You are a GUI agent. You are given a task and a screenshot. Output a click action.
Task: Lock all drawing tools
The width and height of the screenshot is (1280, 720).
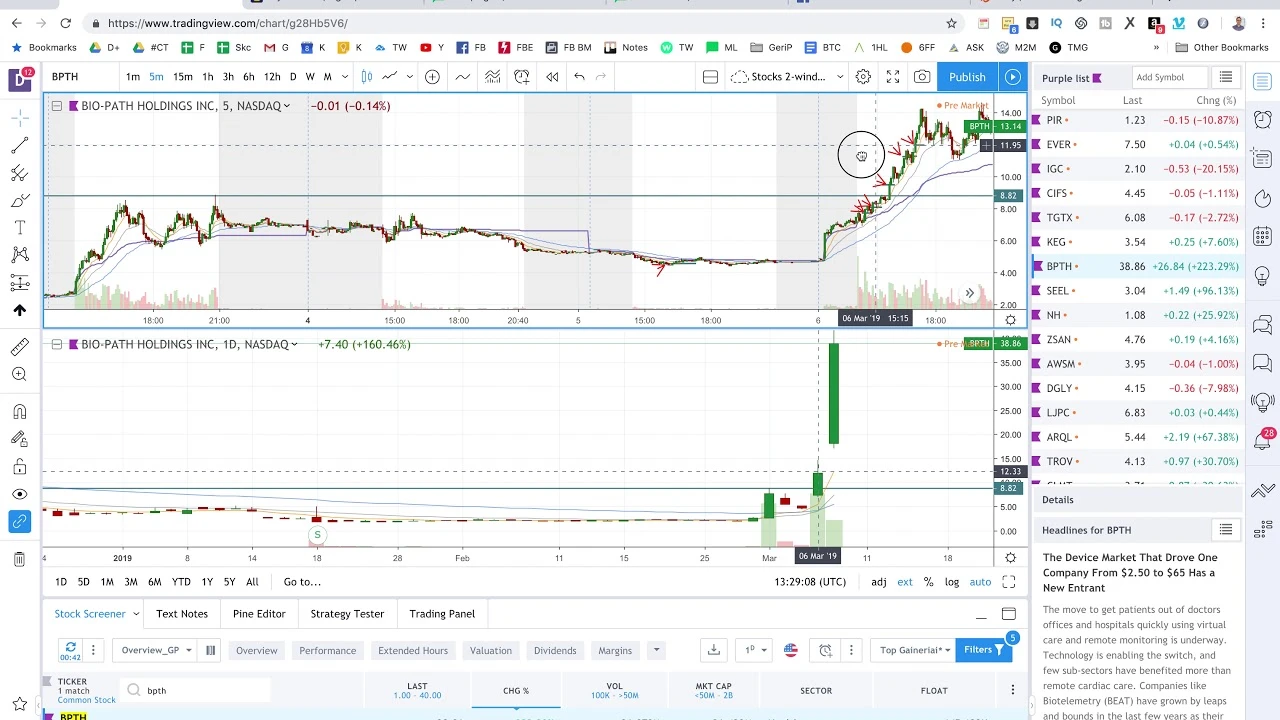point(19,467)
